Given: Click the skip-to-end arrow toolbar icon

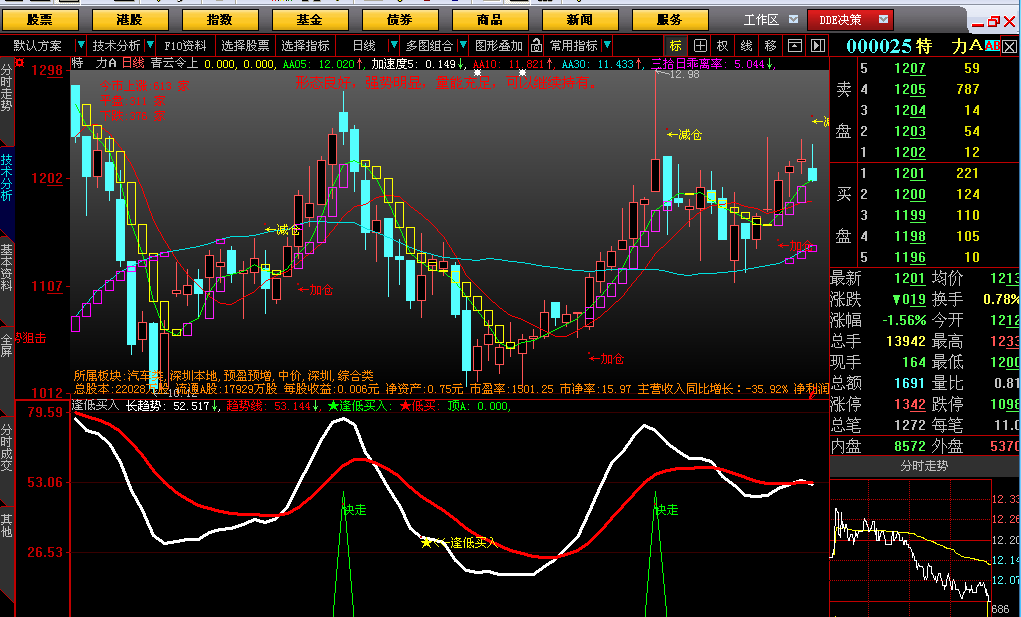Looking at the screenshot, I should (x=818, y=46).
